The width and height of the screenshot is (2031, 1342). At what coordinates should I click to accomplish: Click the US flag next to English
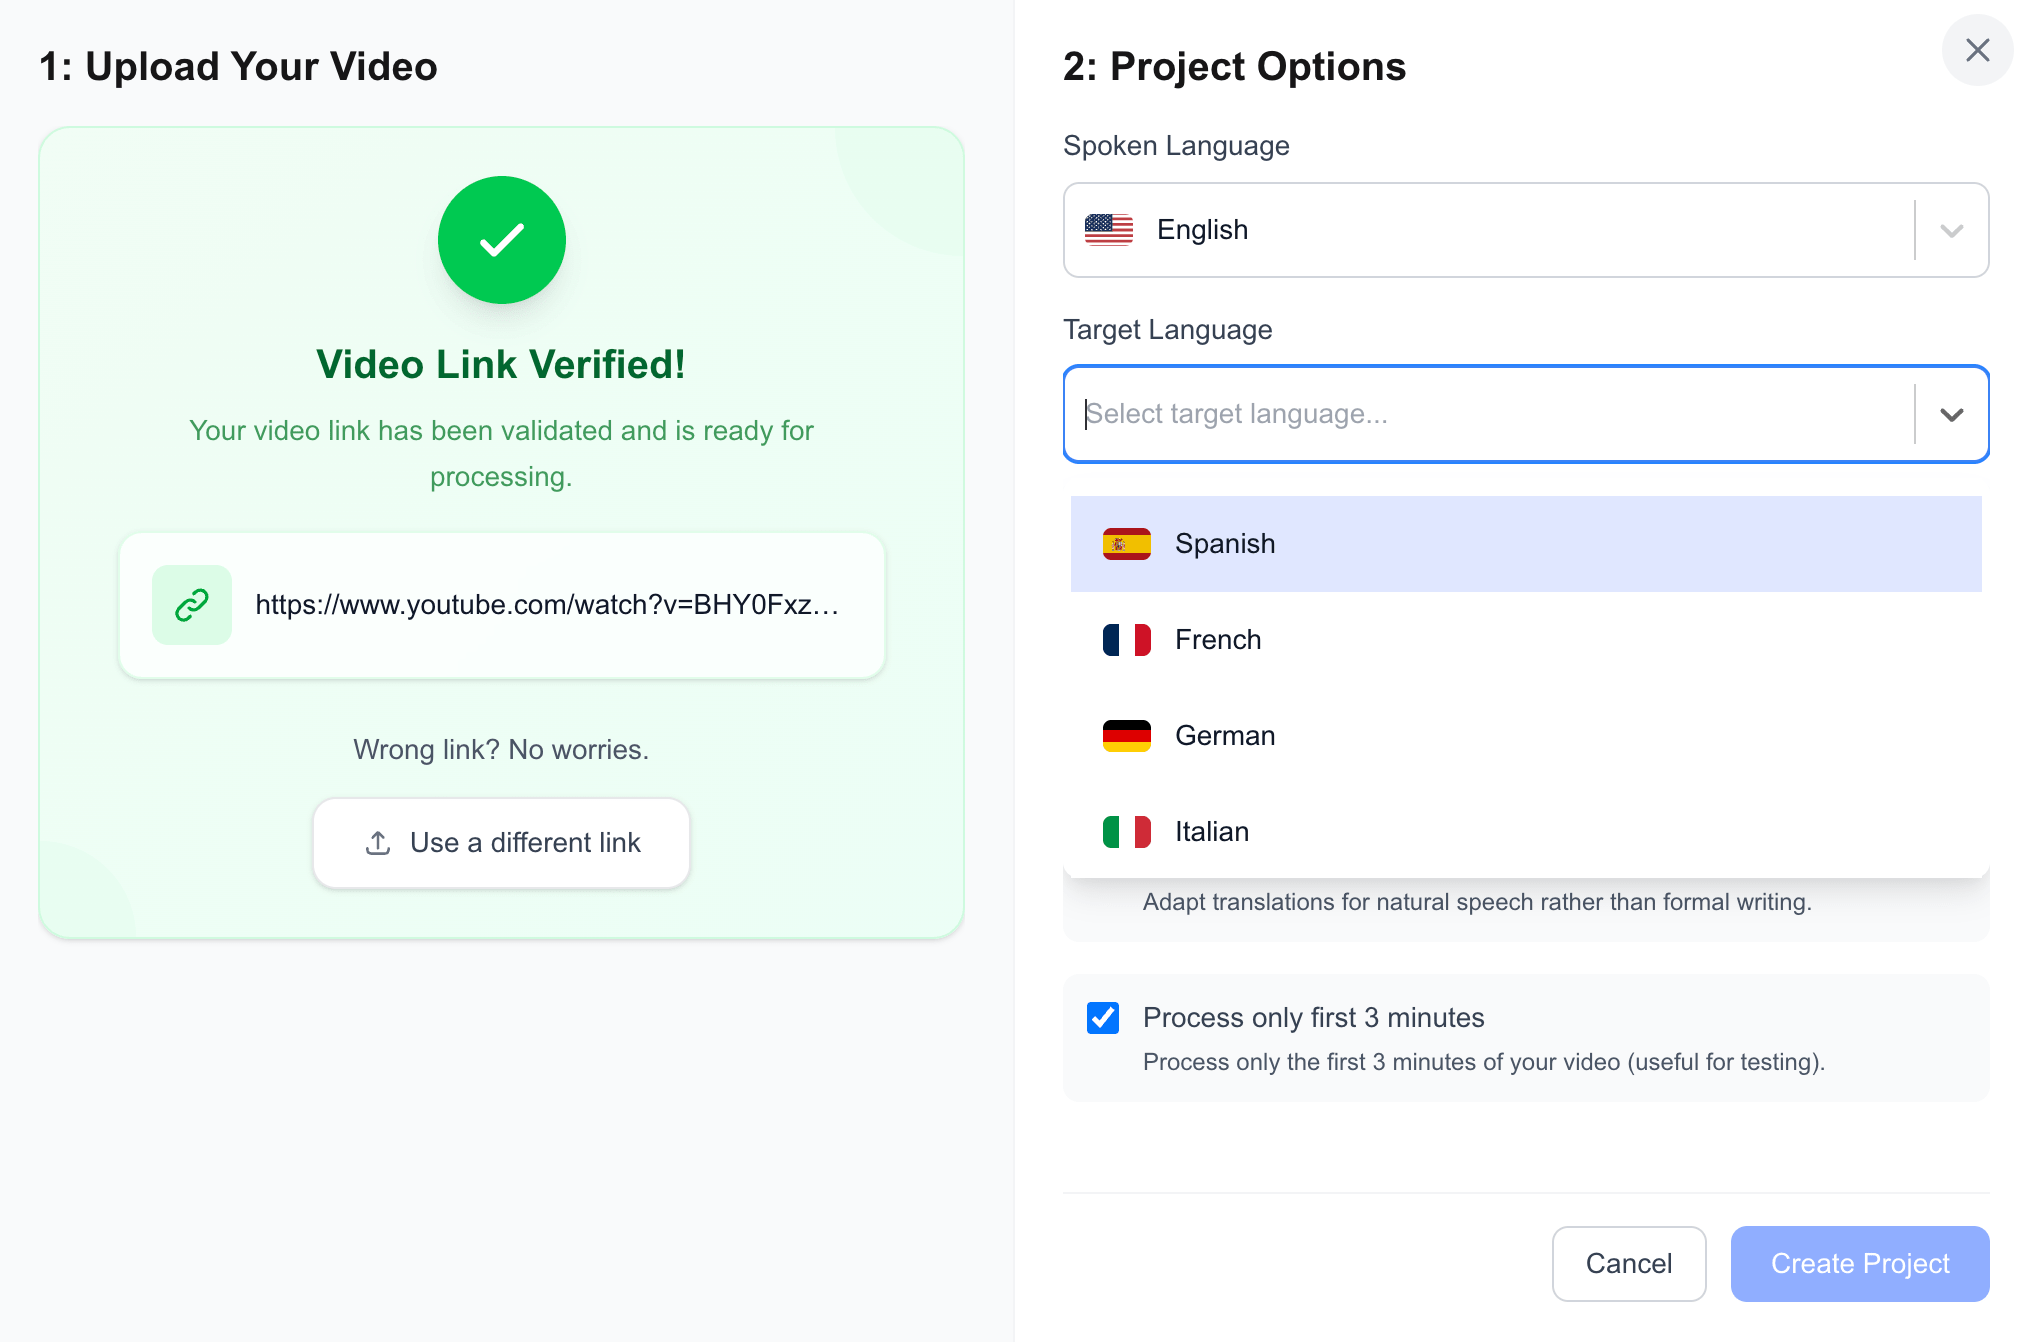(1110, 229)
